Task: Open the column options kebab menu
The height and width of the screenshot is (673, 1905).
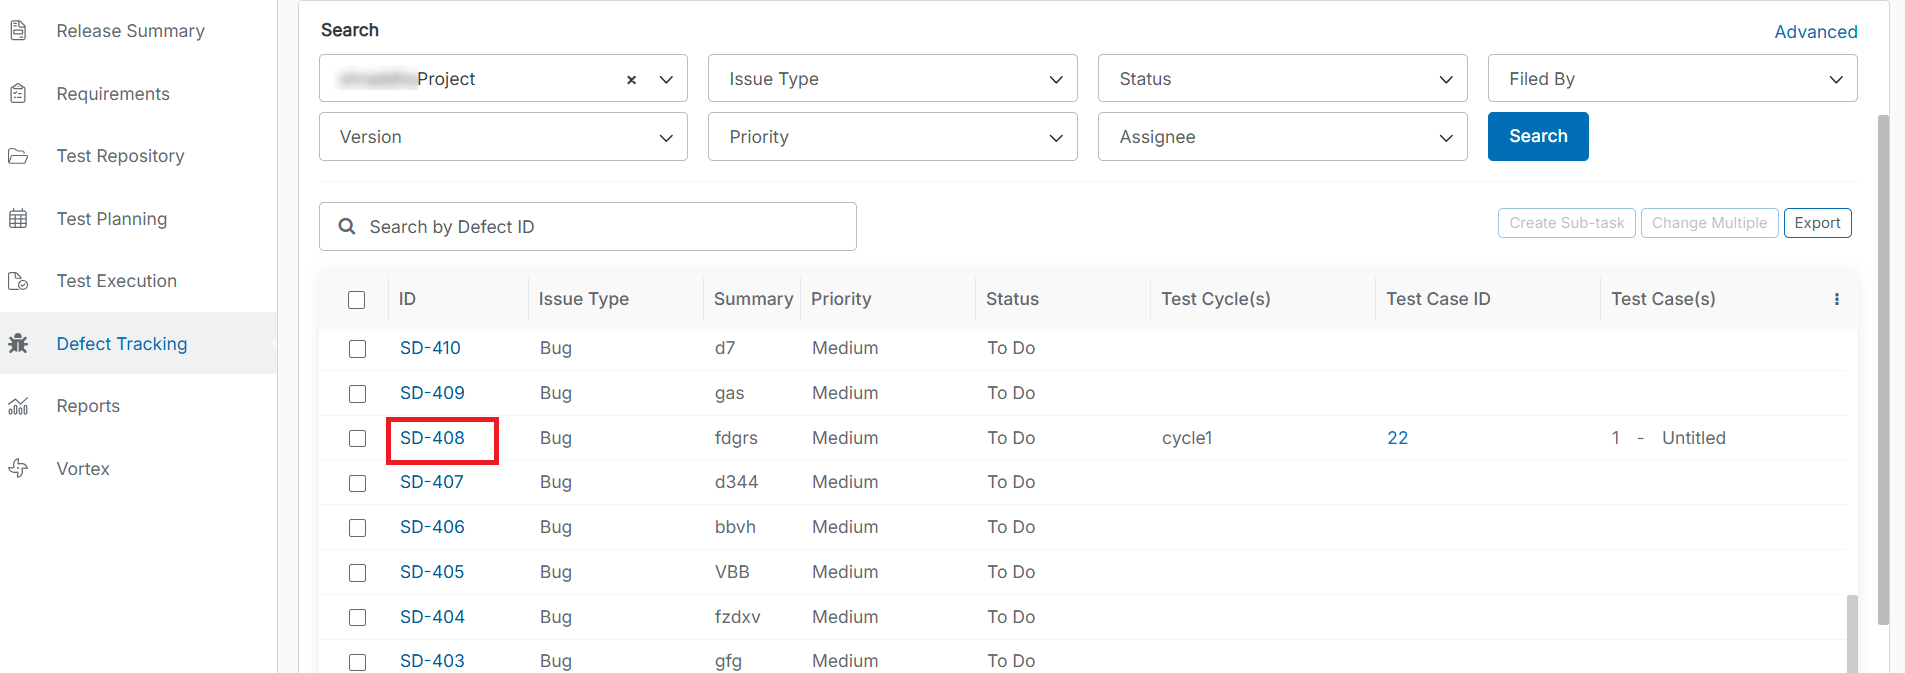Action: 1837,299
